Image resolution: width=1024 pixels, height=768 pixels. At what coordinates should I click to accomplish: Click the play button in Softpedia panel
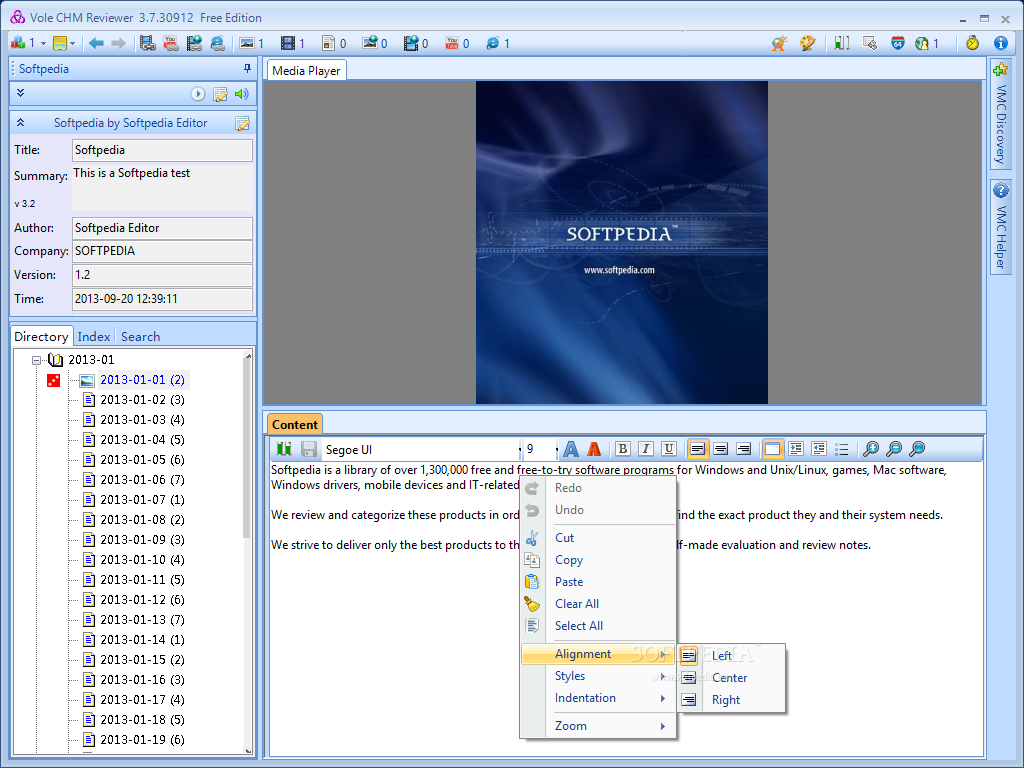[198, 94]
